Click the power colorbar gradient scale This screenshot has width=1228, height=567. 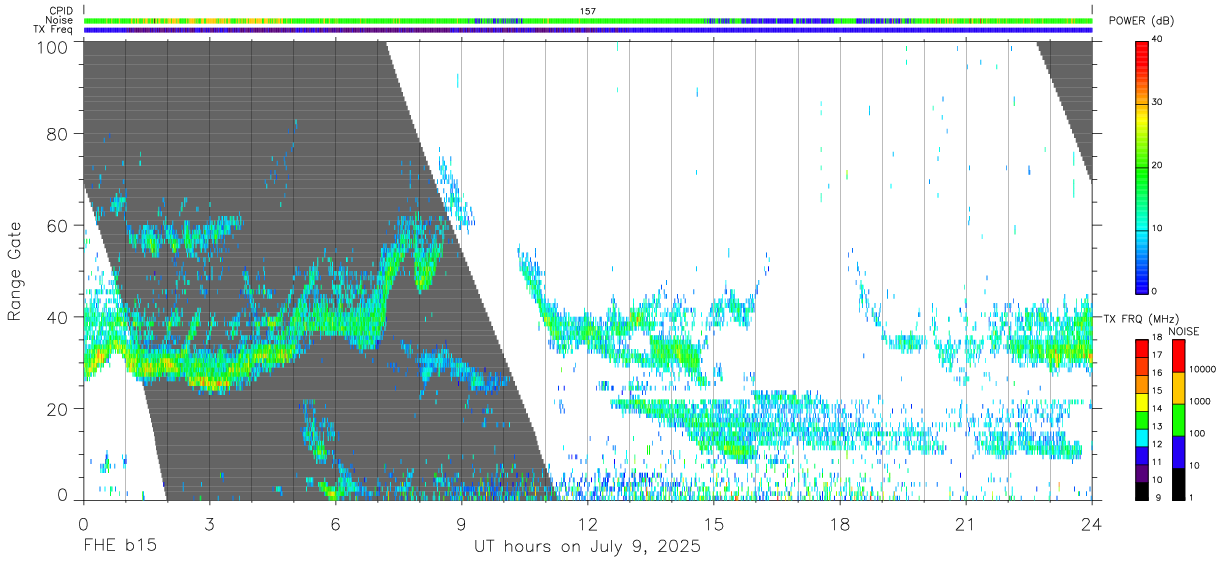(1142, 166)
